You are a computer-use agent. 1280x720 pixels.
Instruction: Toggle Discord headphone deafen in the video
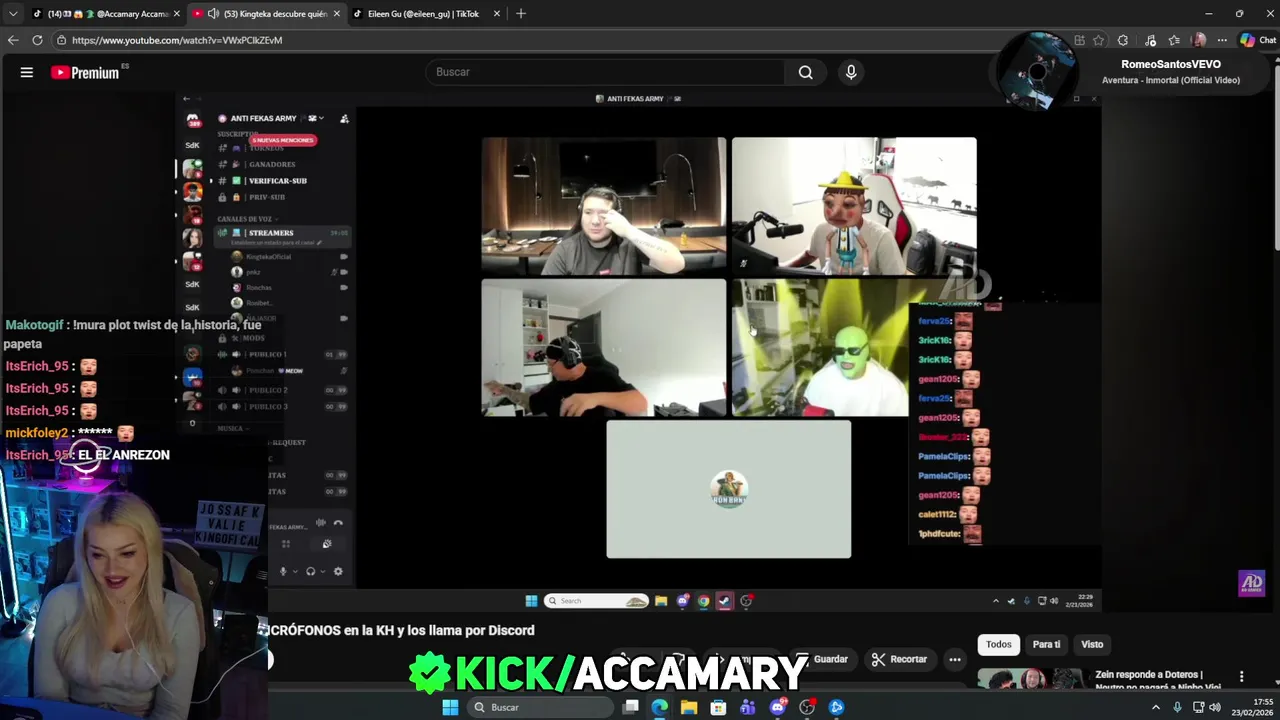[x=310, y=572]
